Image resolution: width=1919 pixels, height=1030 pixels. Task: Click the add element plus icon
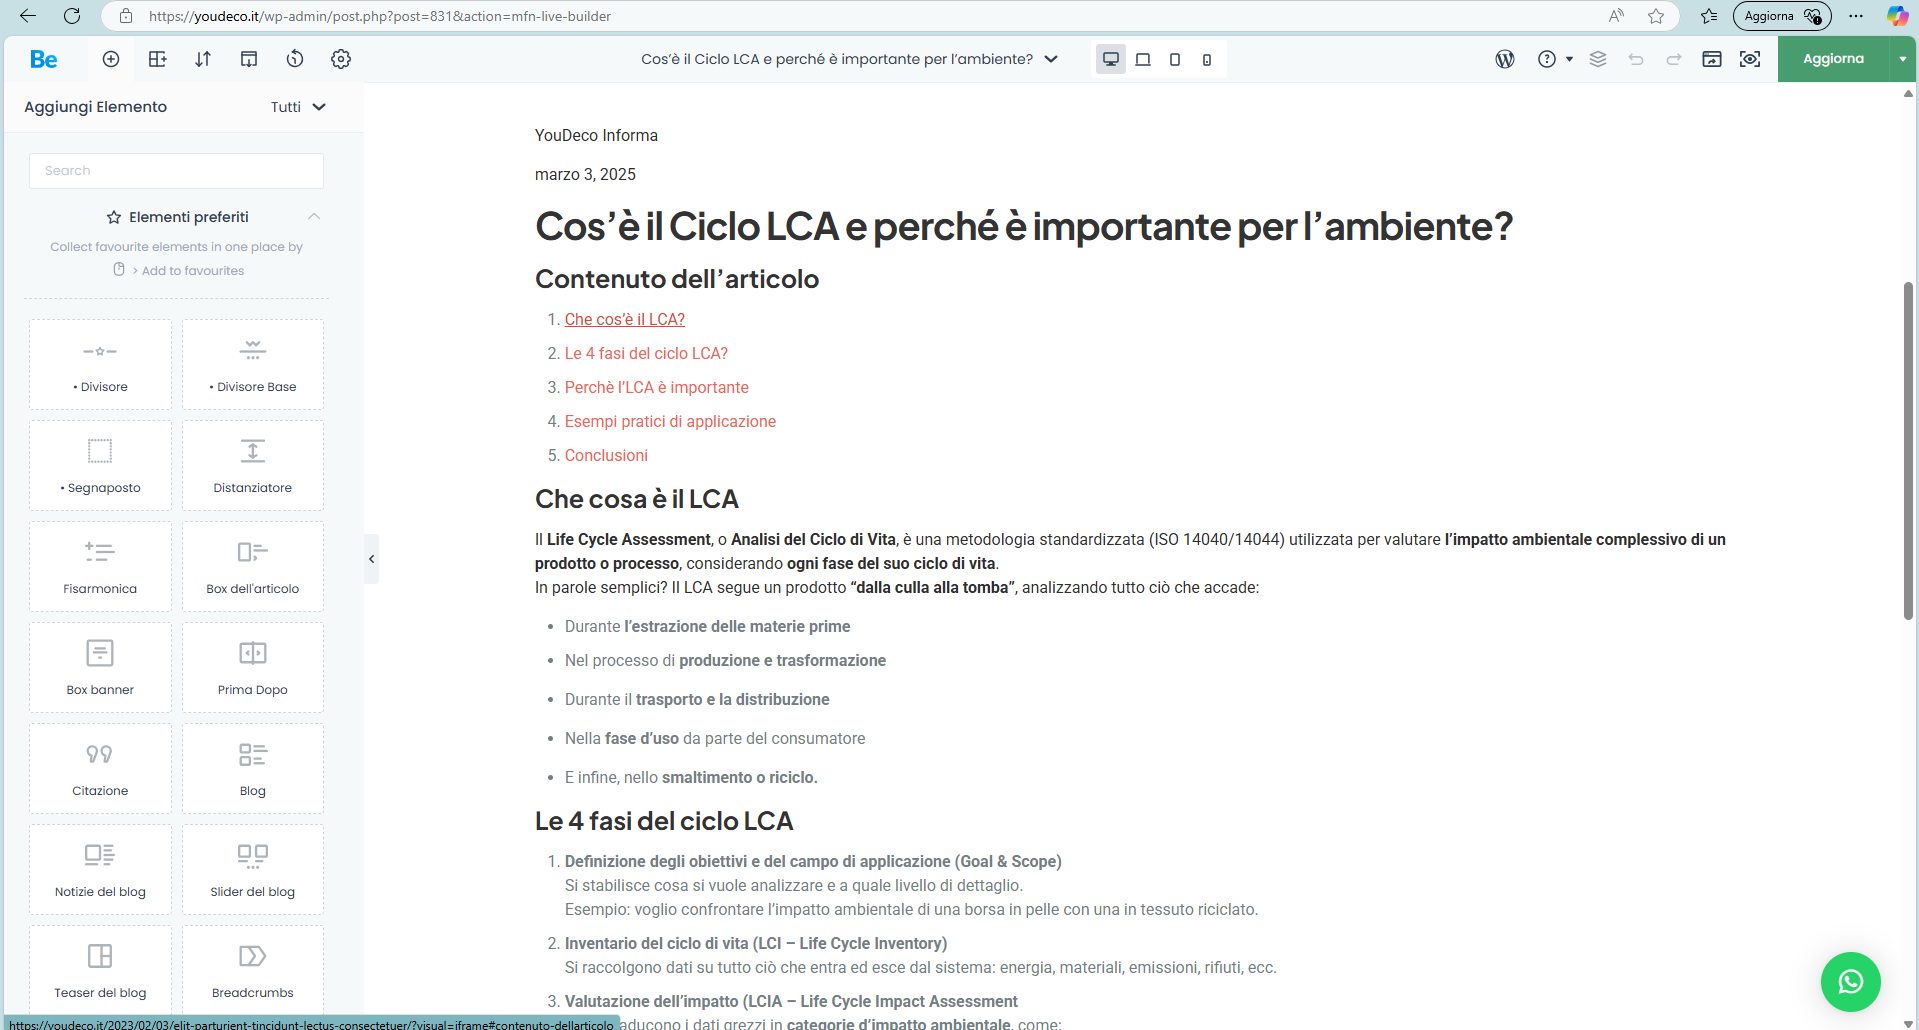[111, 59]
